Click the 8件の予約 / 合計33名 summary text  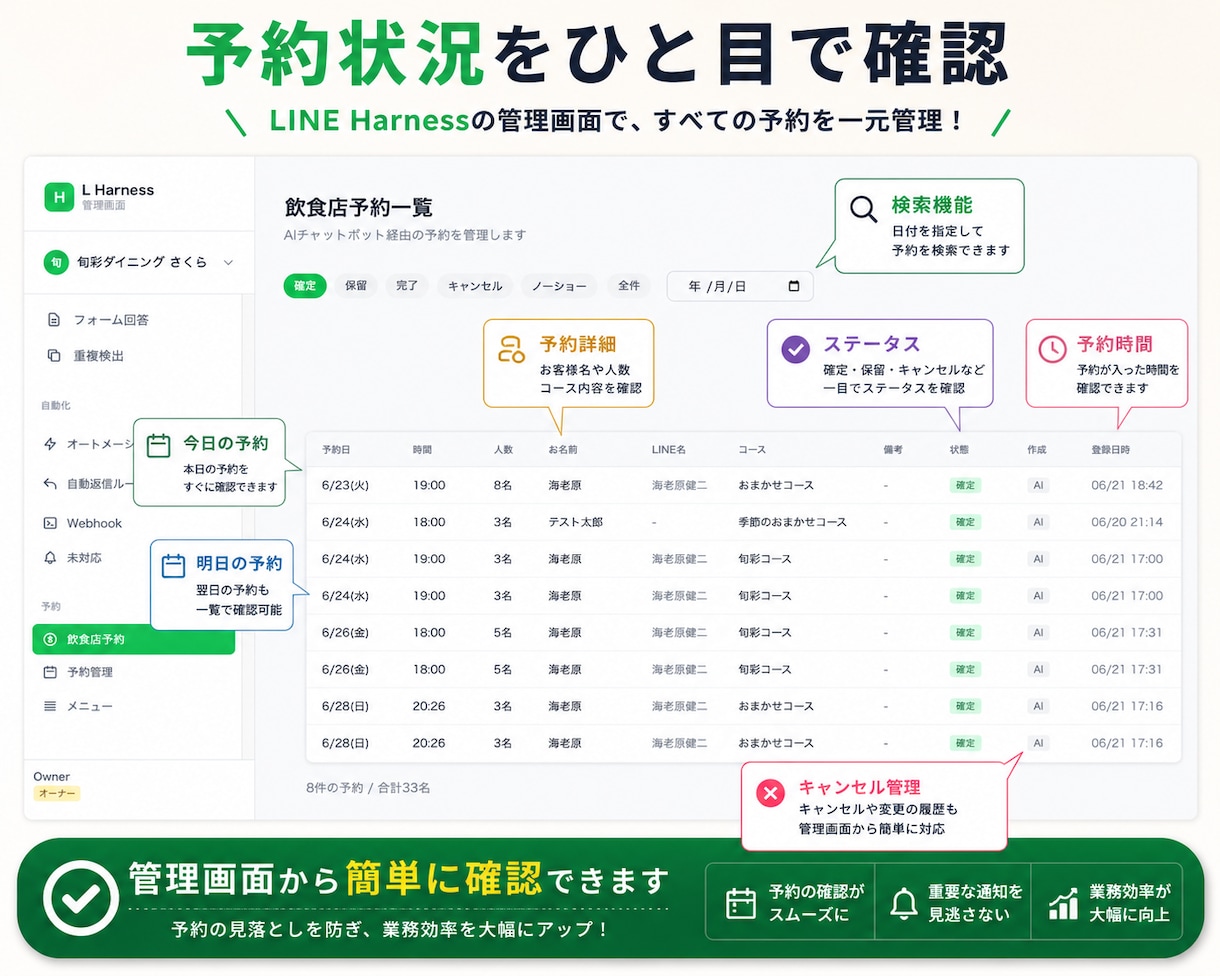(368, 787)
